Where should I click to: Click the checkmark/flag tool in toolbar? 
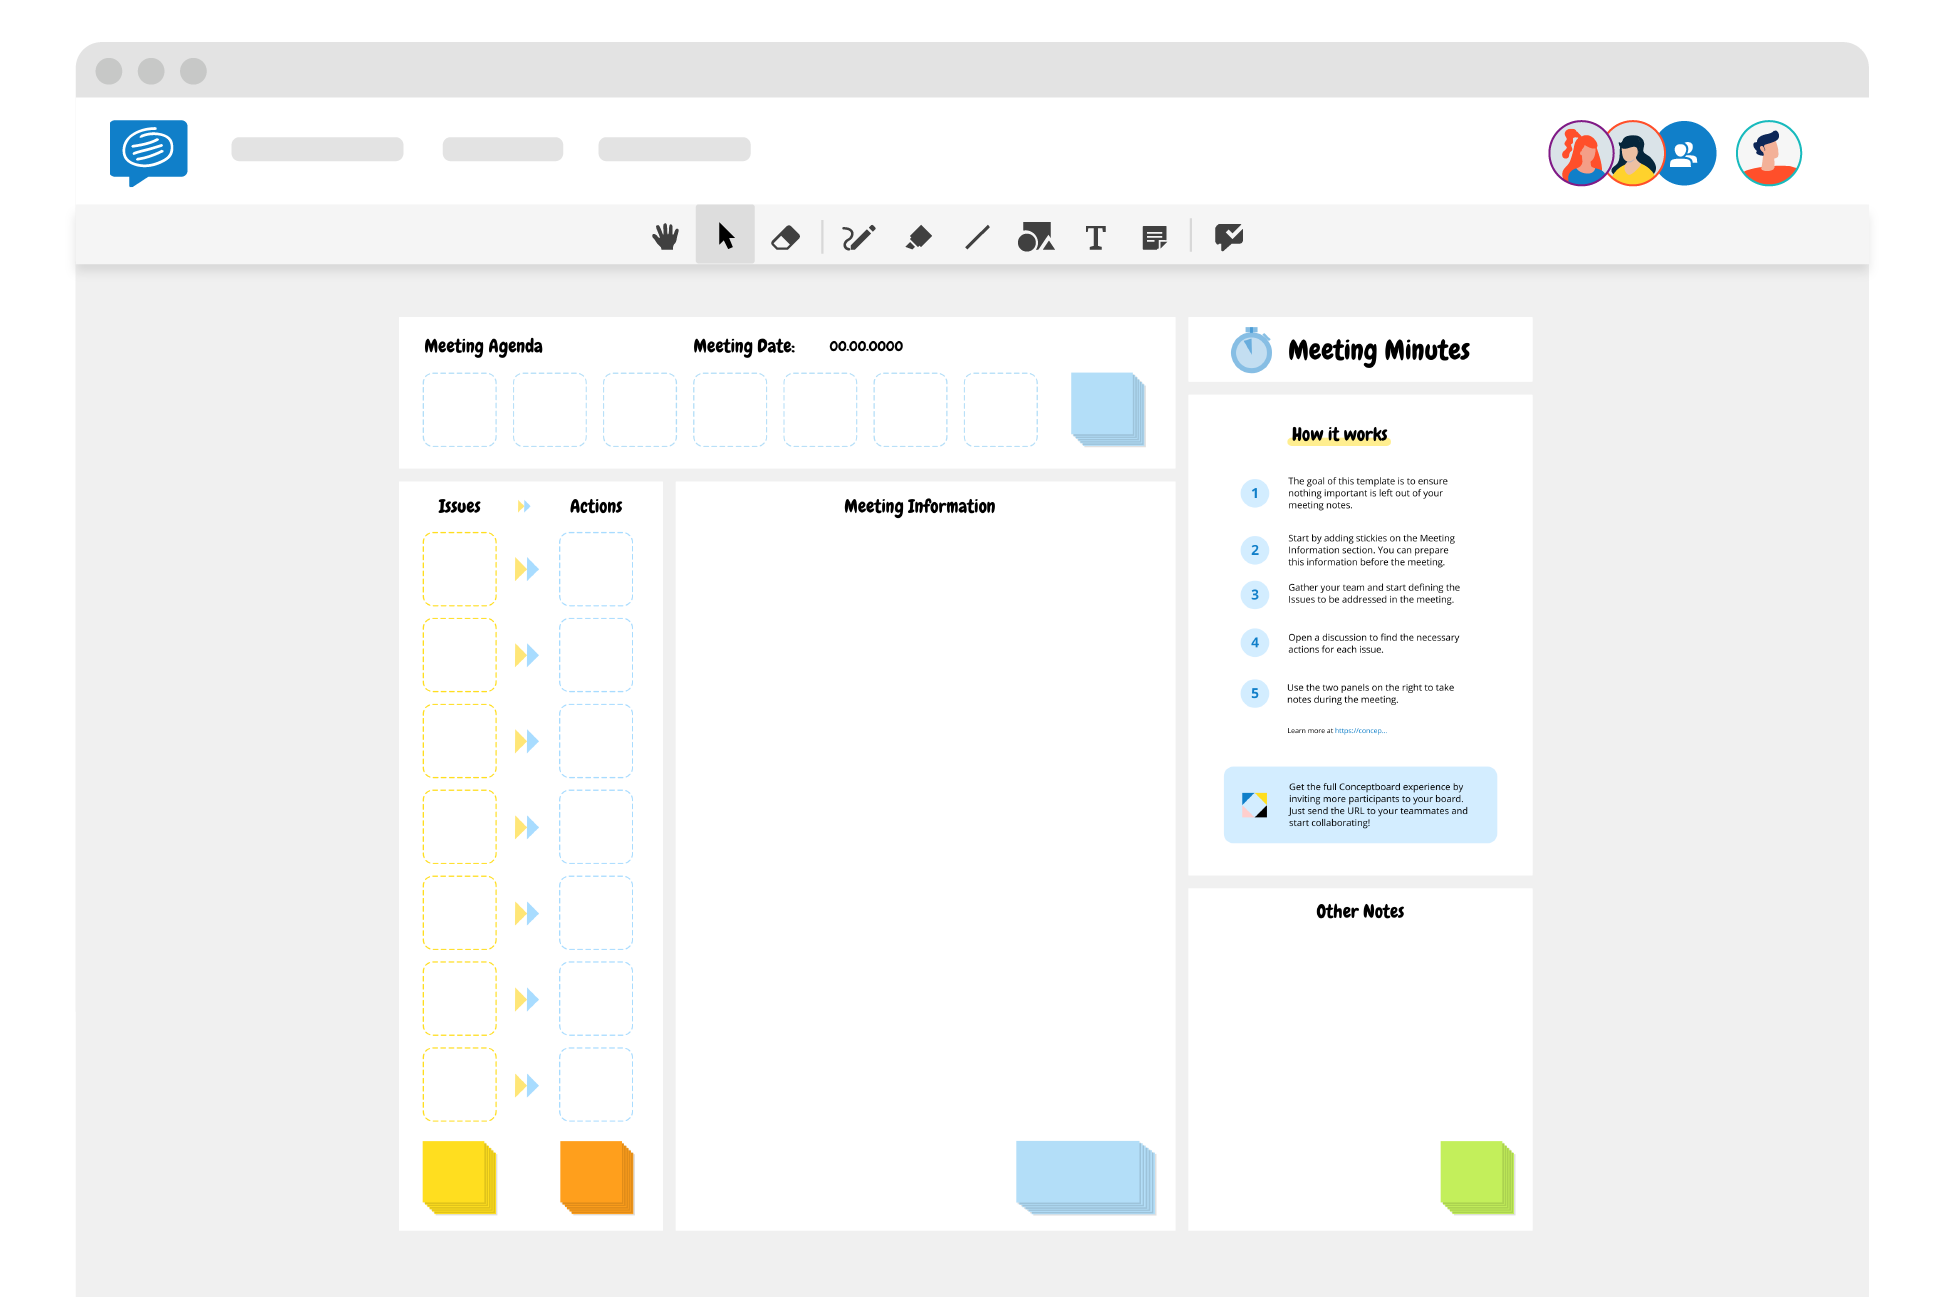tap(1227, 236)
